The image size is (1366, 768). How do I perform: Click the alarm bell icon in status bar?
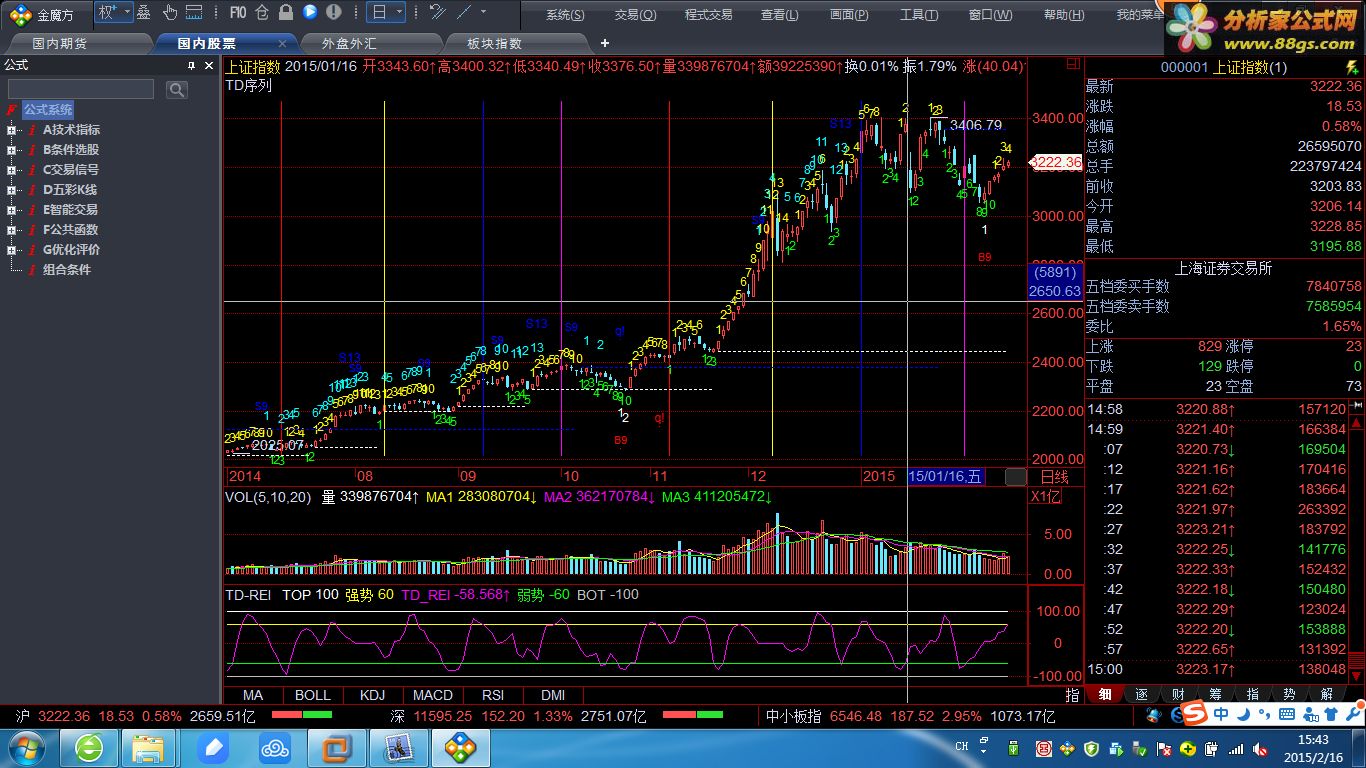coord(1153,716)
